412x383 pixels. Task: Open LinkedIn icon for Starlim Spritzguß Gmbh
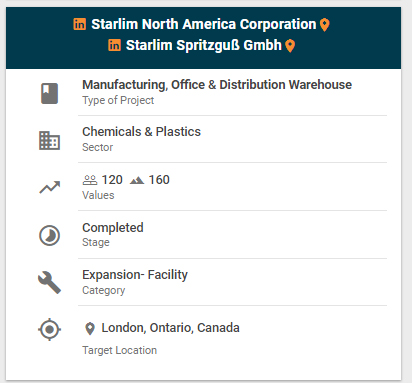pyautogui.click(x=114, y=45)
